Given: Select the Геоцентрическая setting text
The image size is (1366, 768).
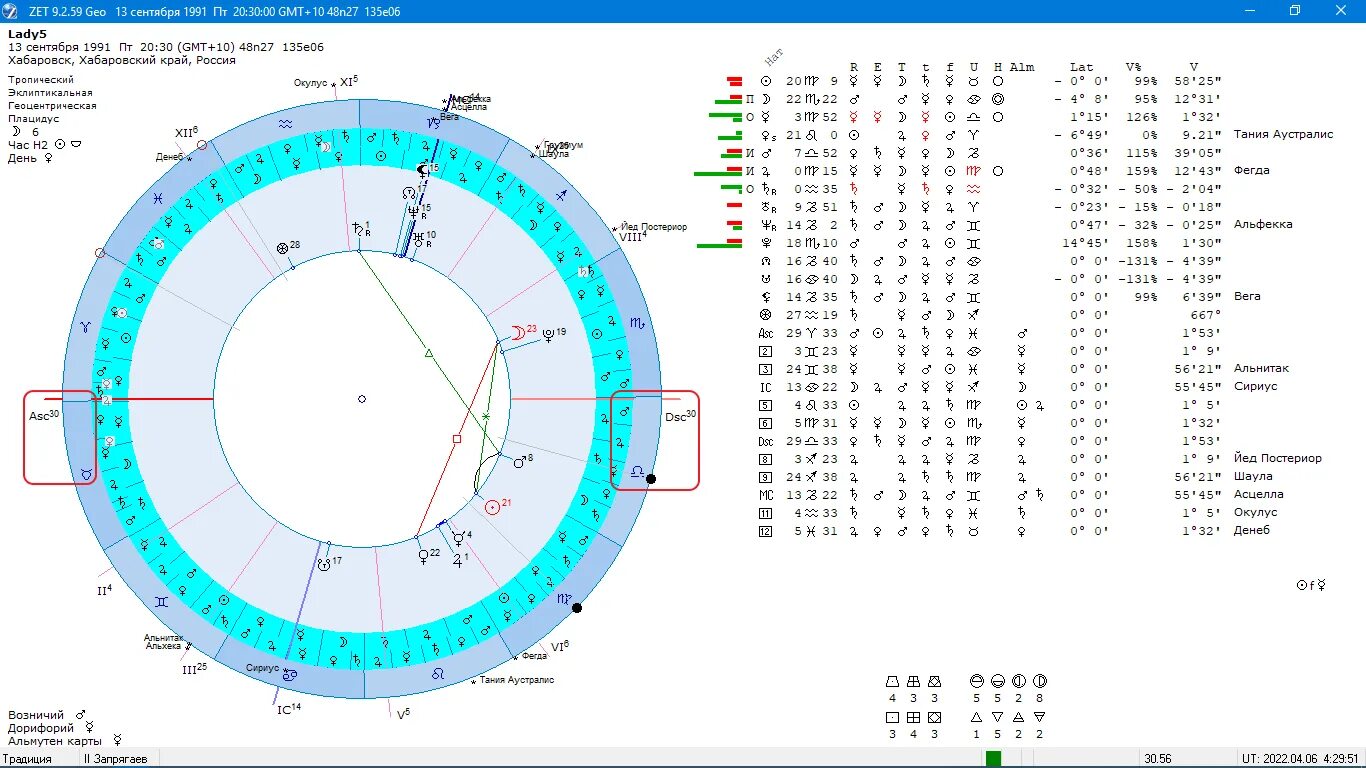Looking at the screenshot, I should pyautogui.click(x=52, y=105).
